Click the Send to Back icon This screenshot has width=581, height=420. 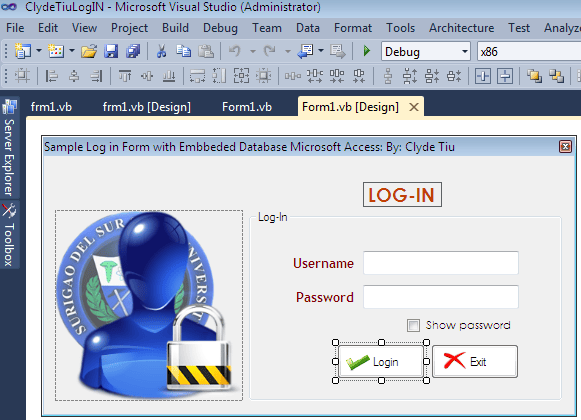coord(556,76)
